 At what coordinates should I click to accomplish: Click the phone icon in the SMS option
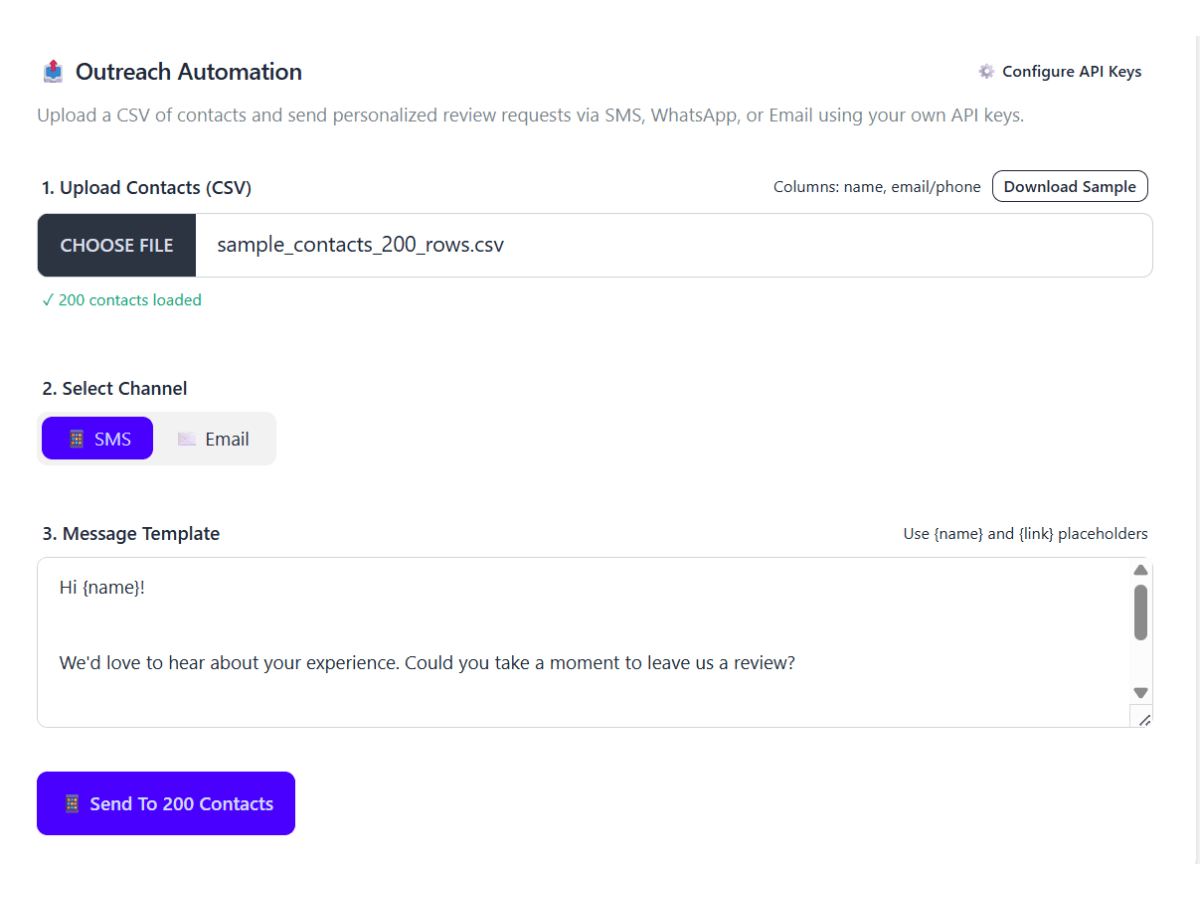click(x=76, y=439)
